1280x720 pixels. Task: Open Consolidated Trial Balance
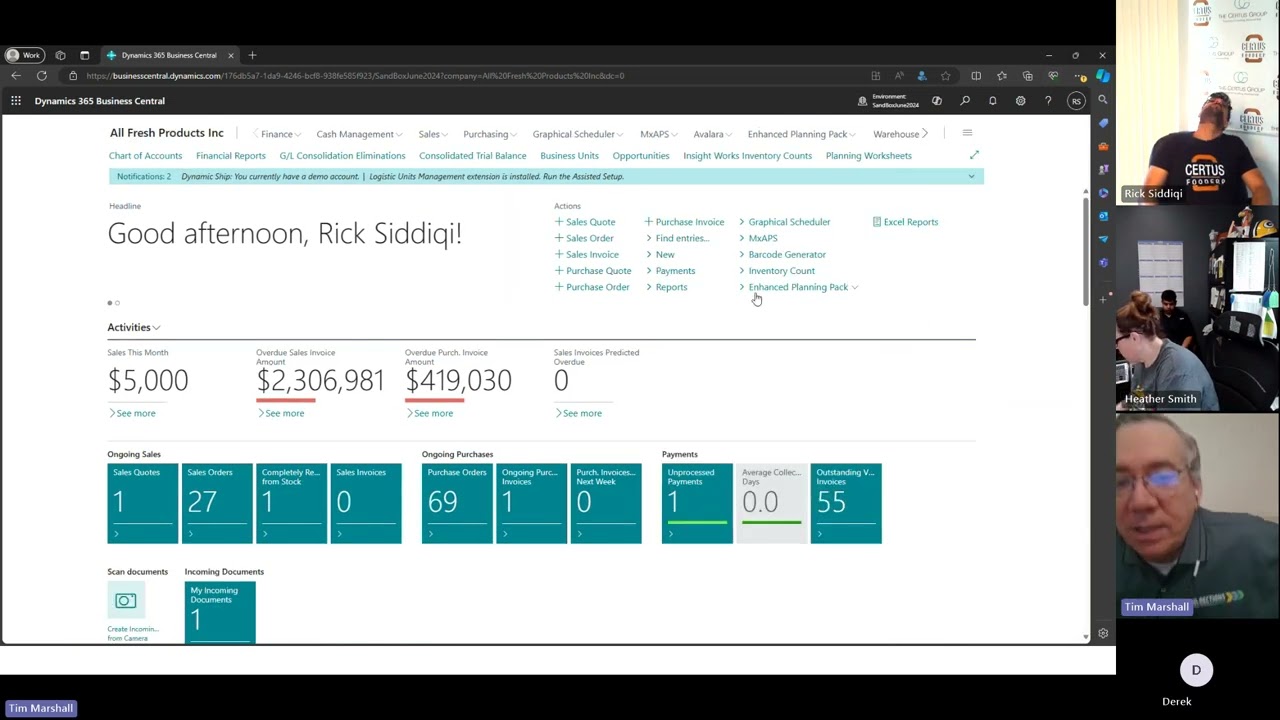point(472,155)
